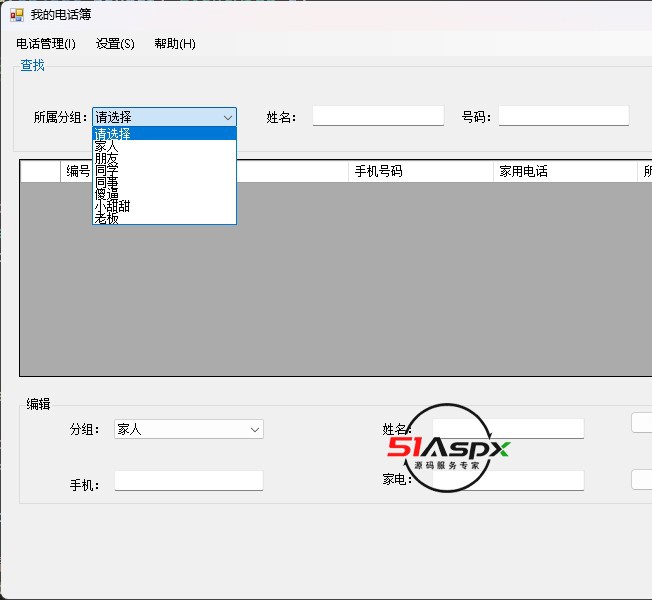Click the 我的电话簿 app icon in title bar
Viewport: 652px width, 600px height.
pos(17,15)
